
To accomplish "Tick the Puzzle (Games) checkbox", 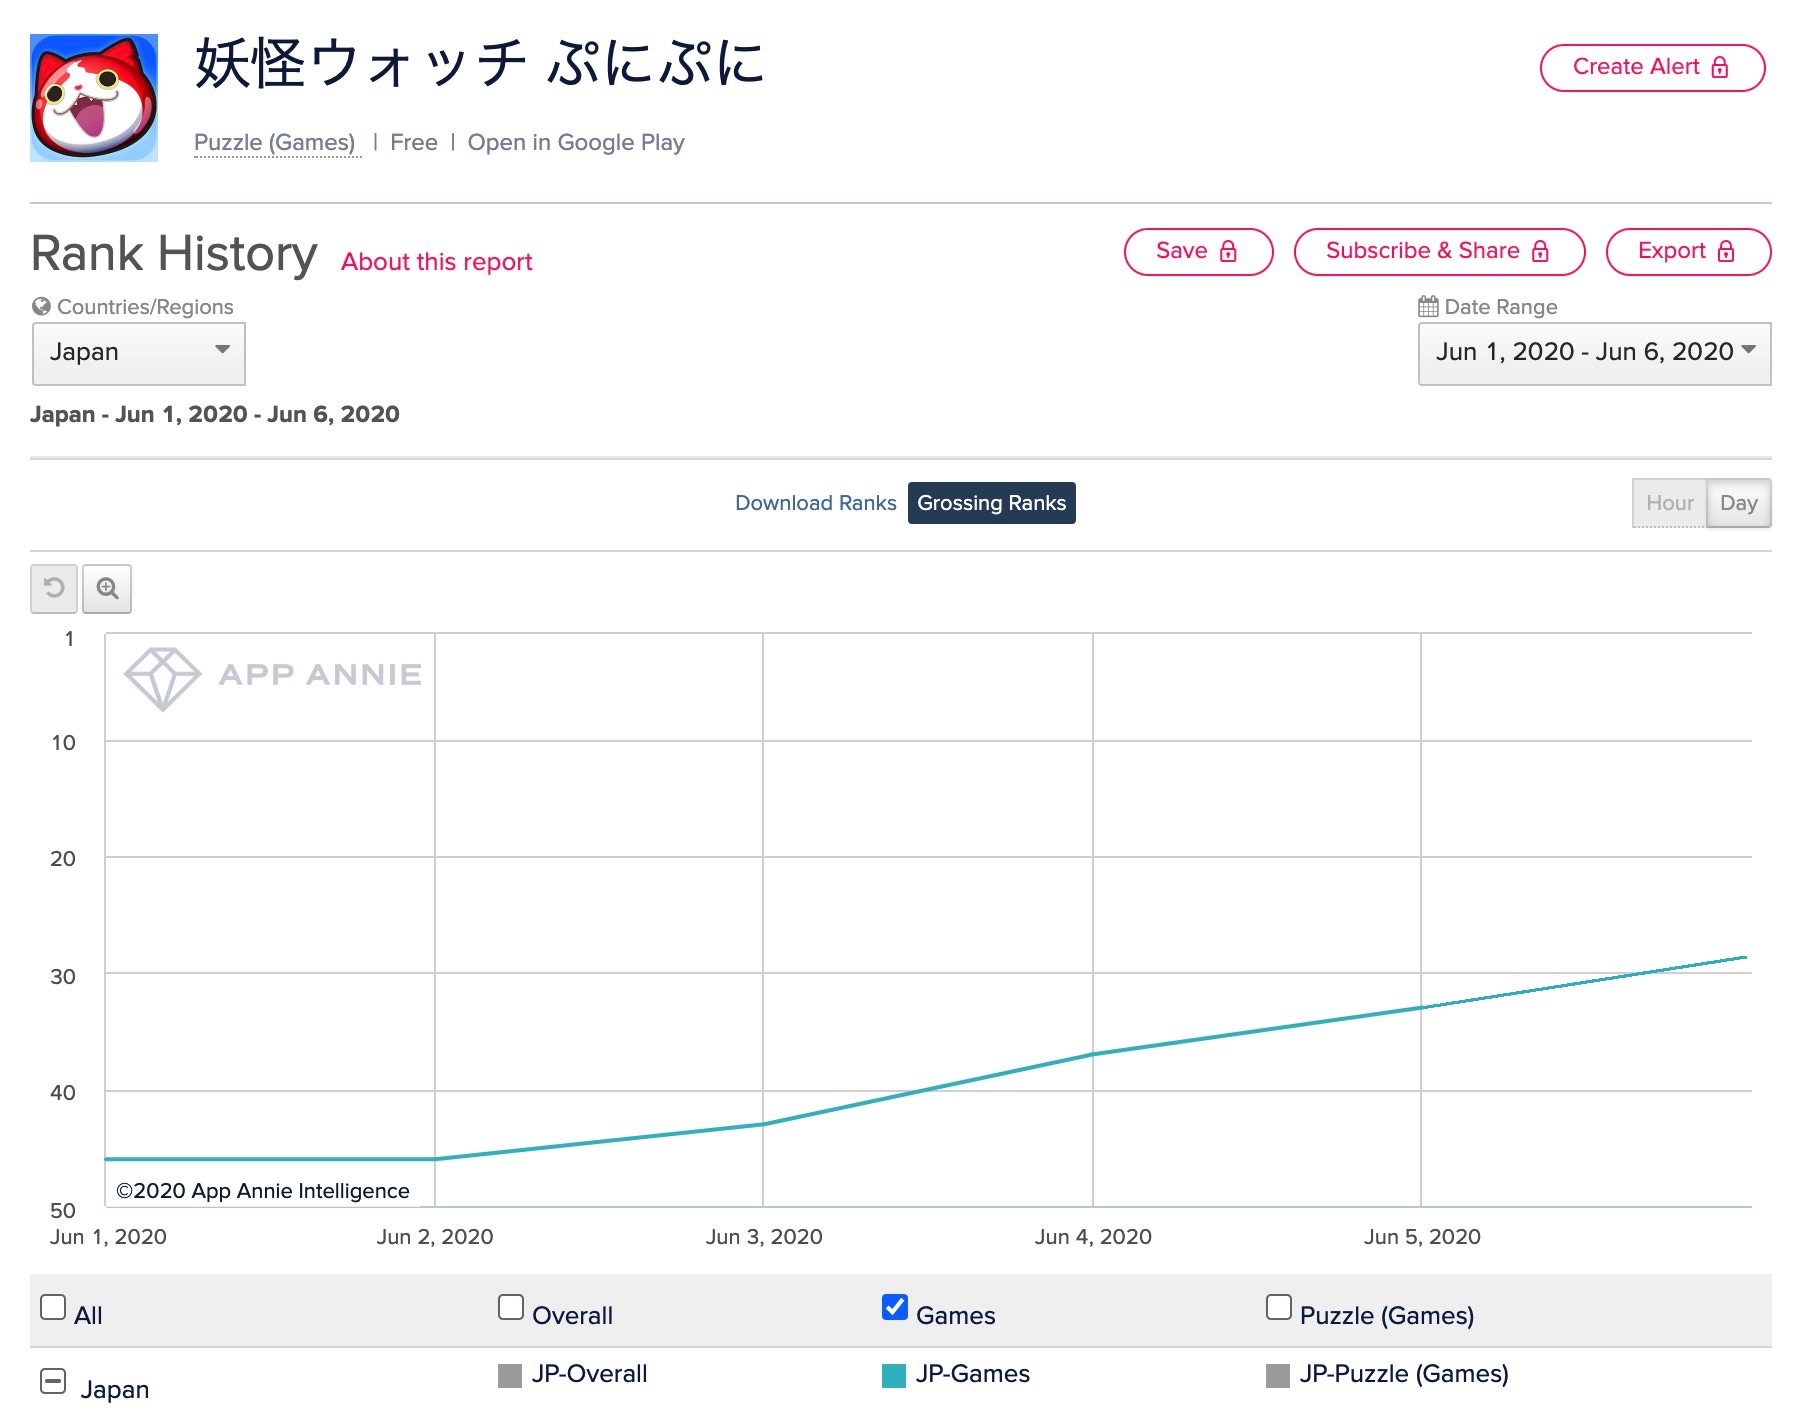I will pyautogui.click(x=1279, y=1307).
